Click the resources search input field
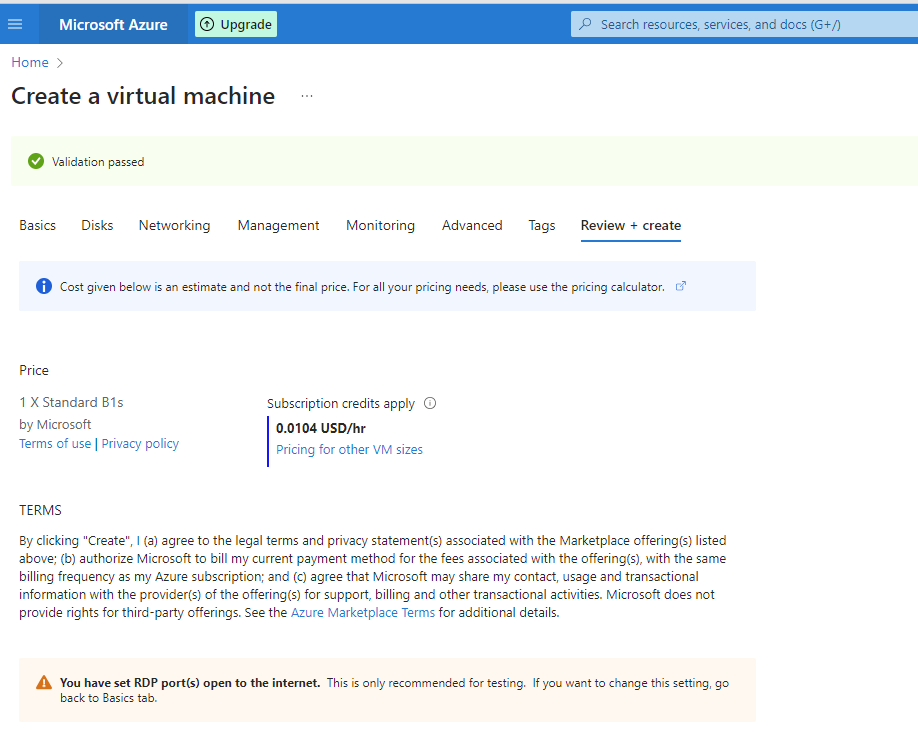The image size is (918, 746). coord(740,24)
